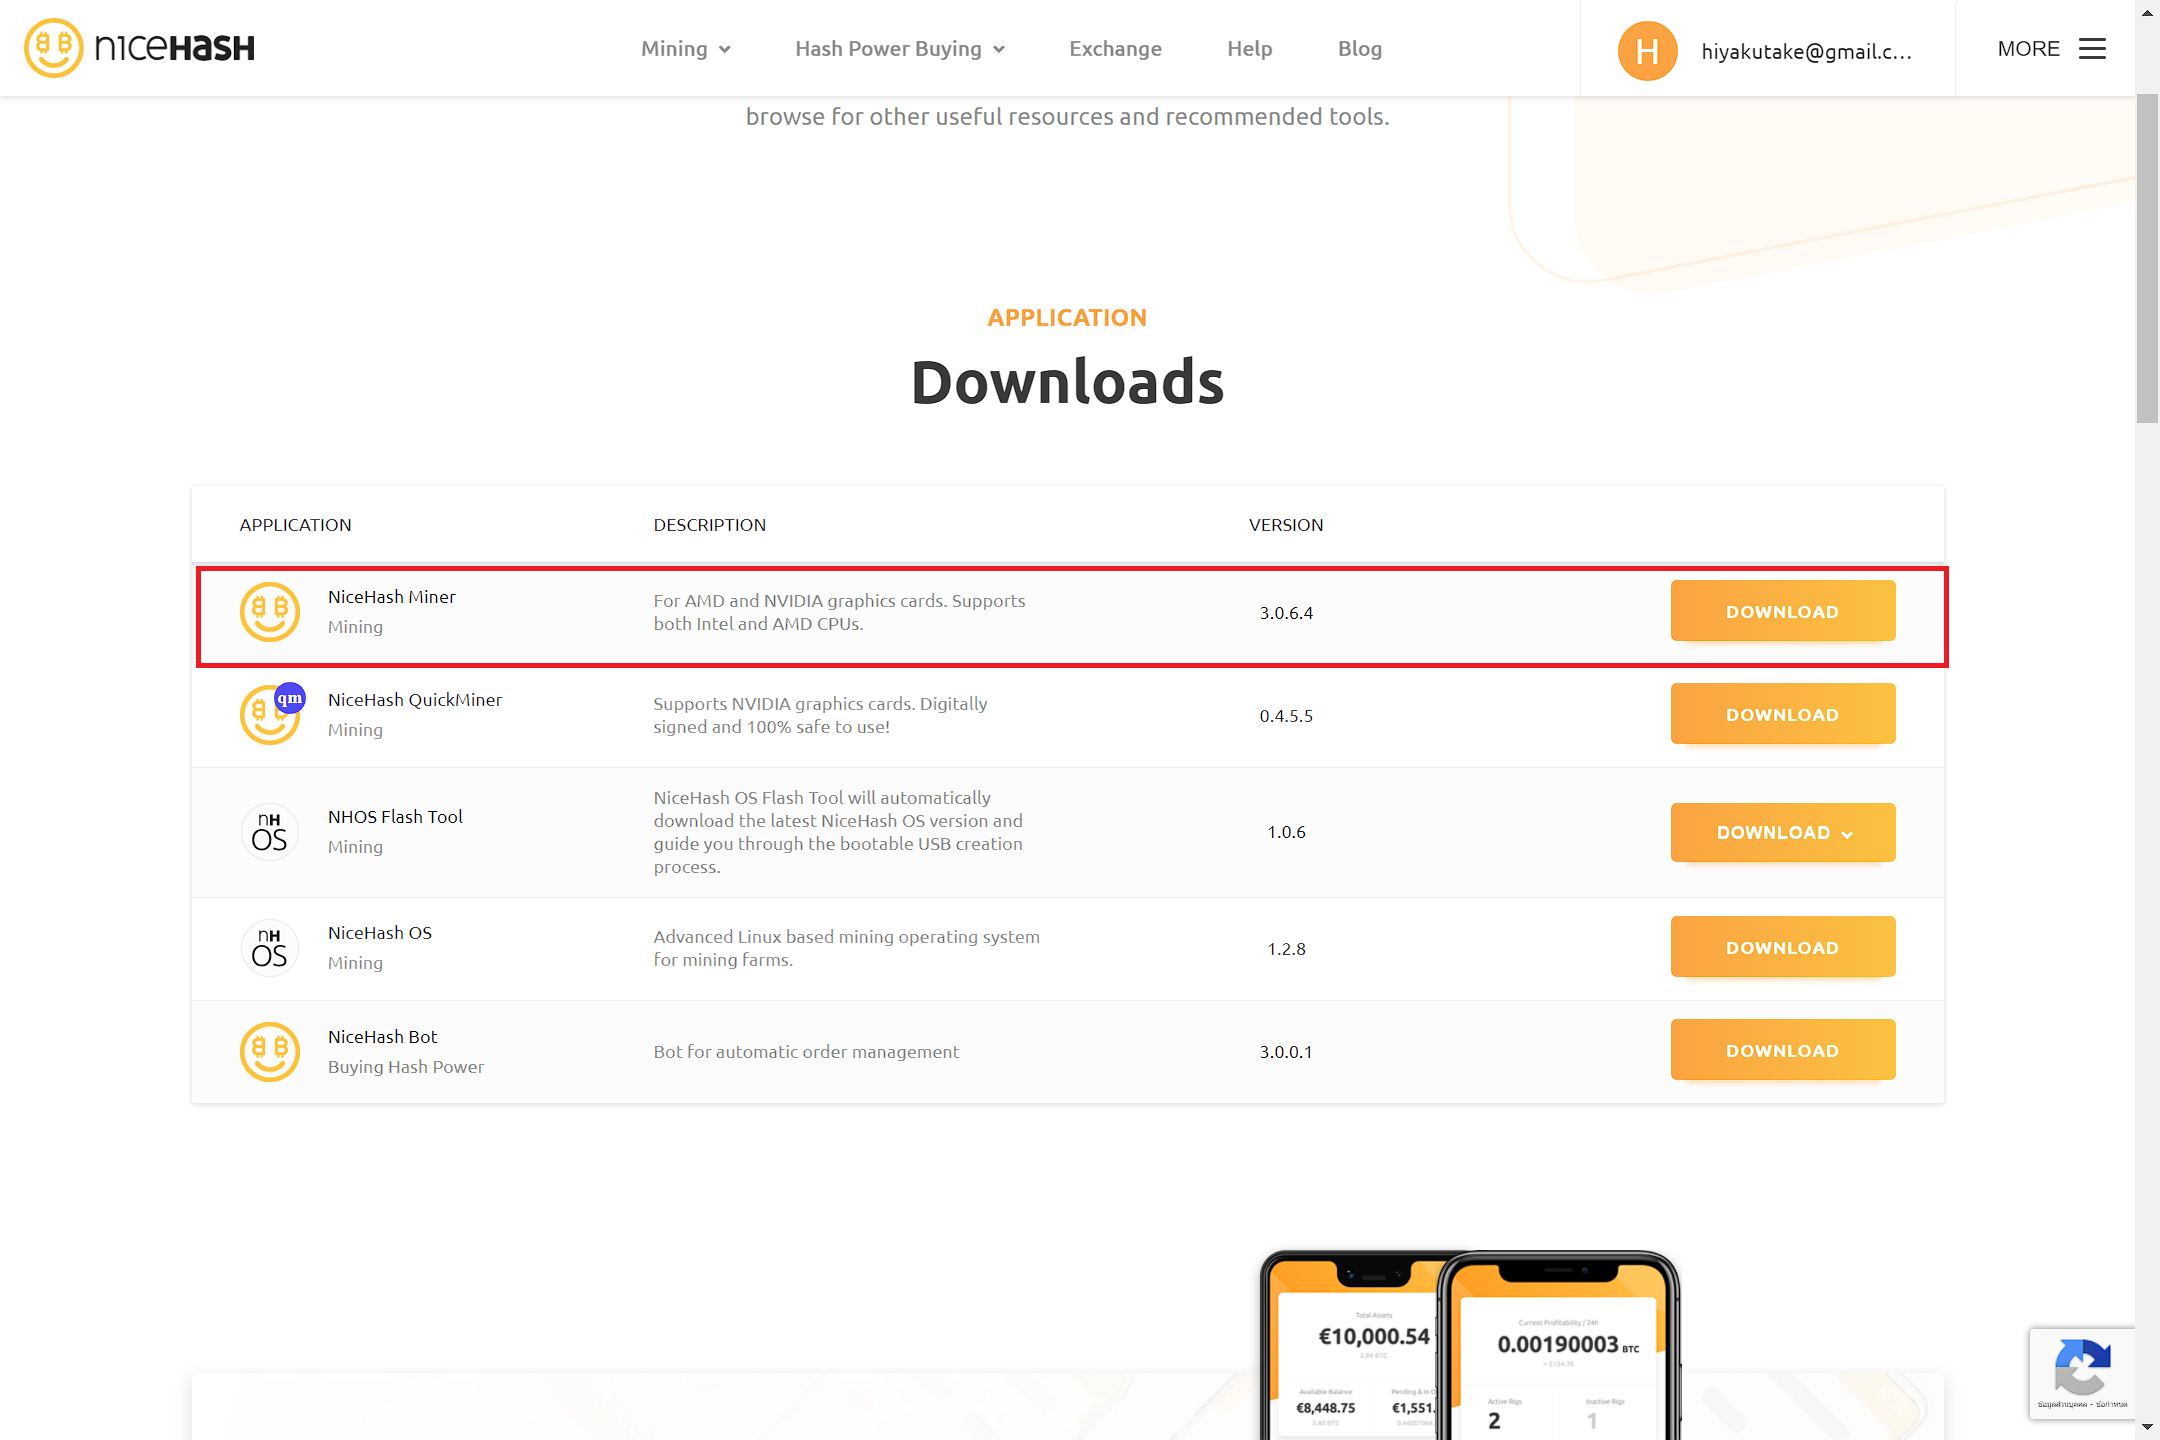Image resolution: width=2160 pixels, height=1440 pixels.
Task: Click the orange H user avatar
Action: click(1647, 51)
